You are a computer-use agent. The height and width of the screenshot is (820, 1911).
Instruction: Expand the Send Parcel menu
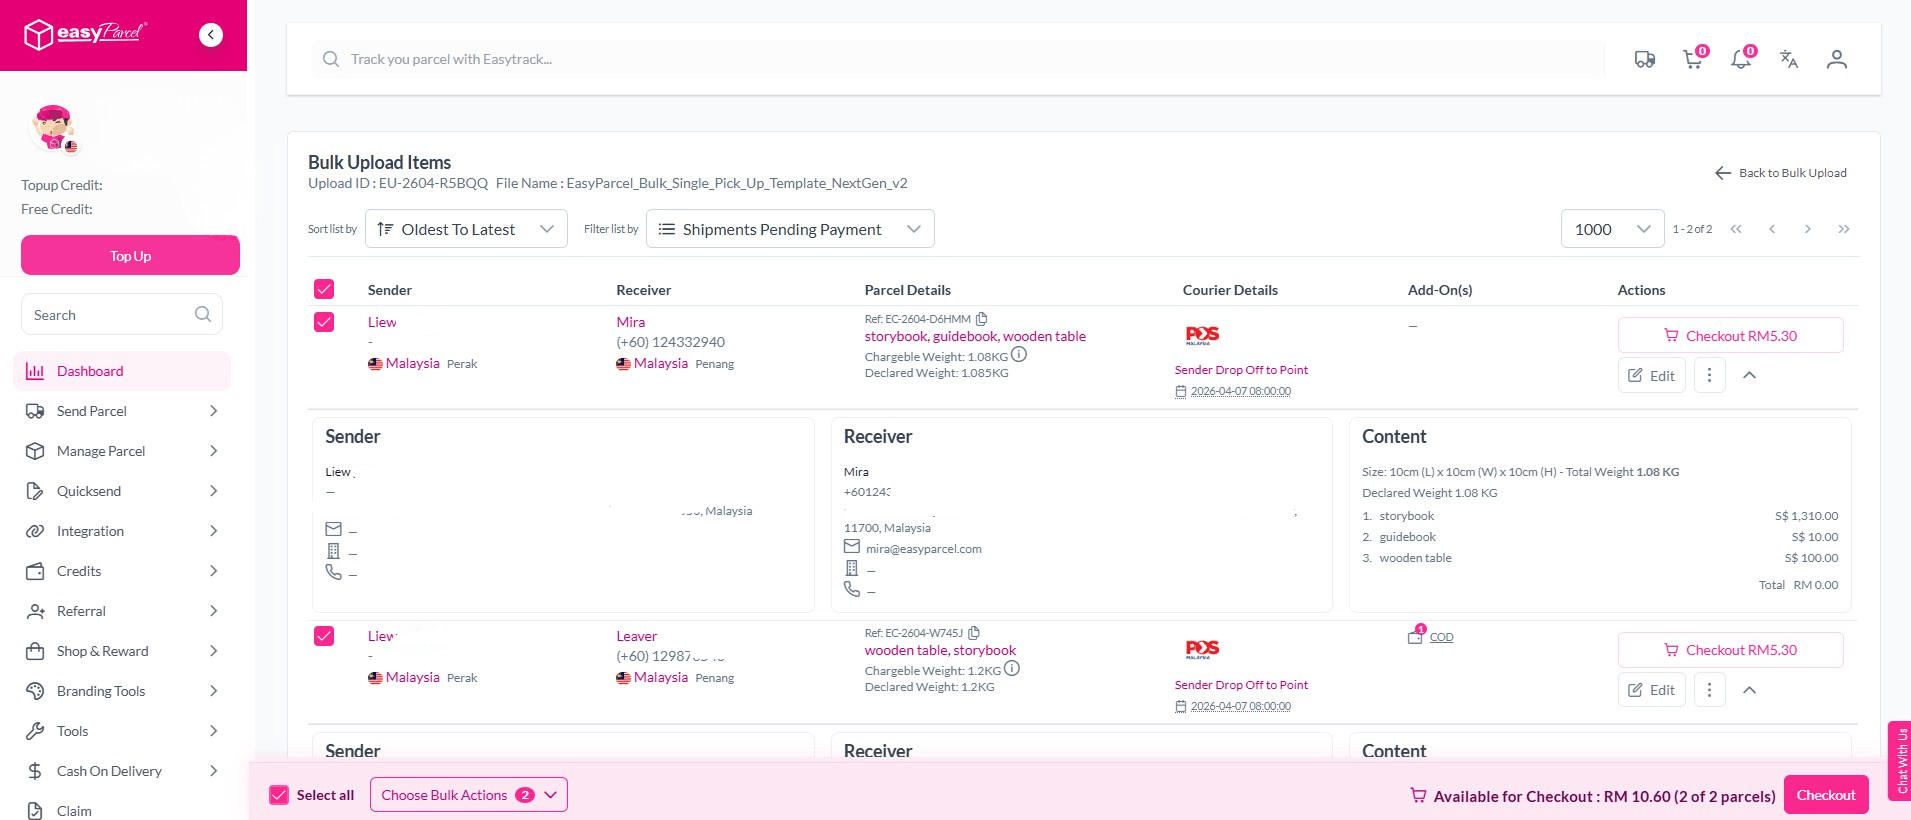tap(122, 411)
